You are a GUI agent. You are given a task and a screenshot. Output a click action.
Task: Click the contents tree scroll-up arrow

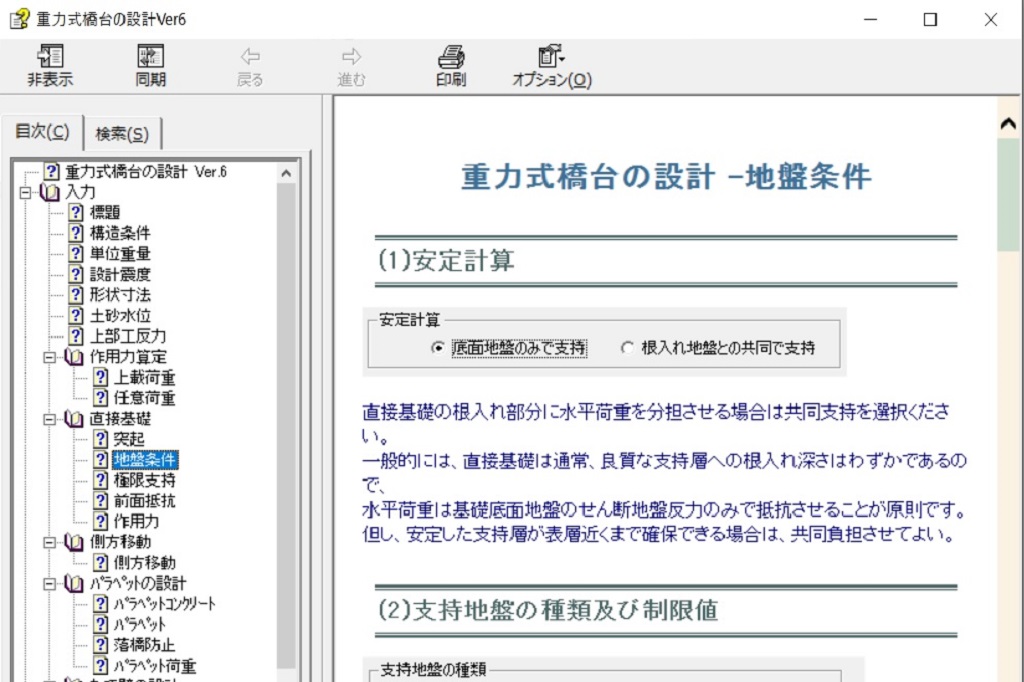[286, 173]
